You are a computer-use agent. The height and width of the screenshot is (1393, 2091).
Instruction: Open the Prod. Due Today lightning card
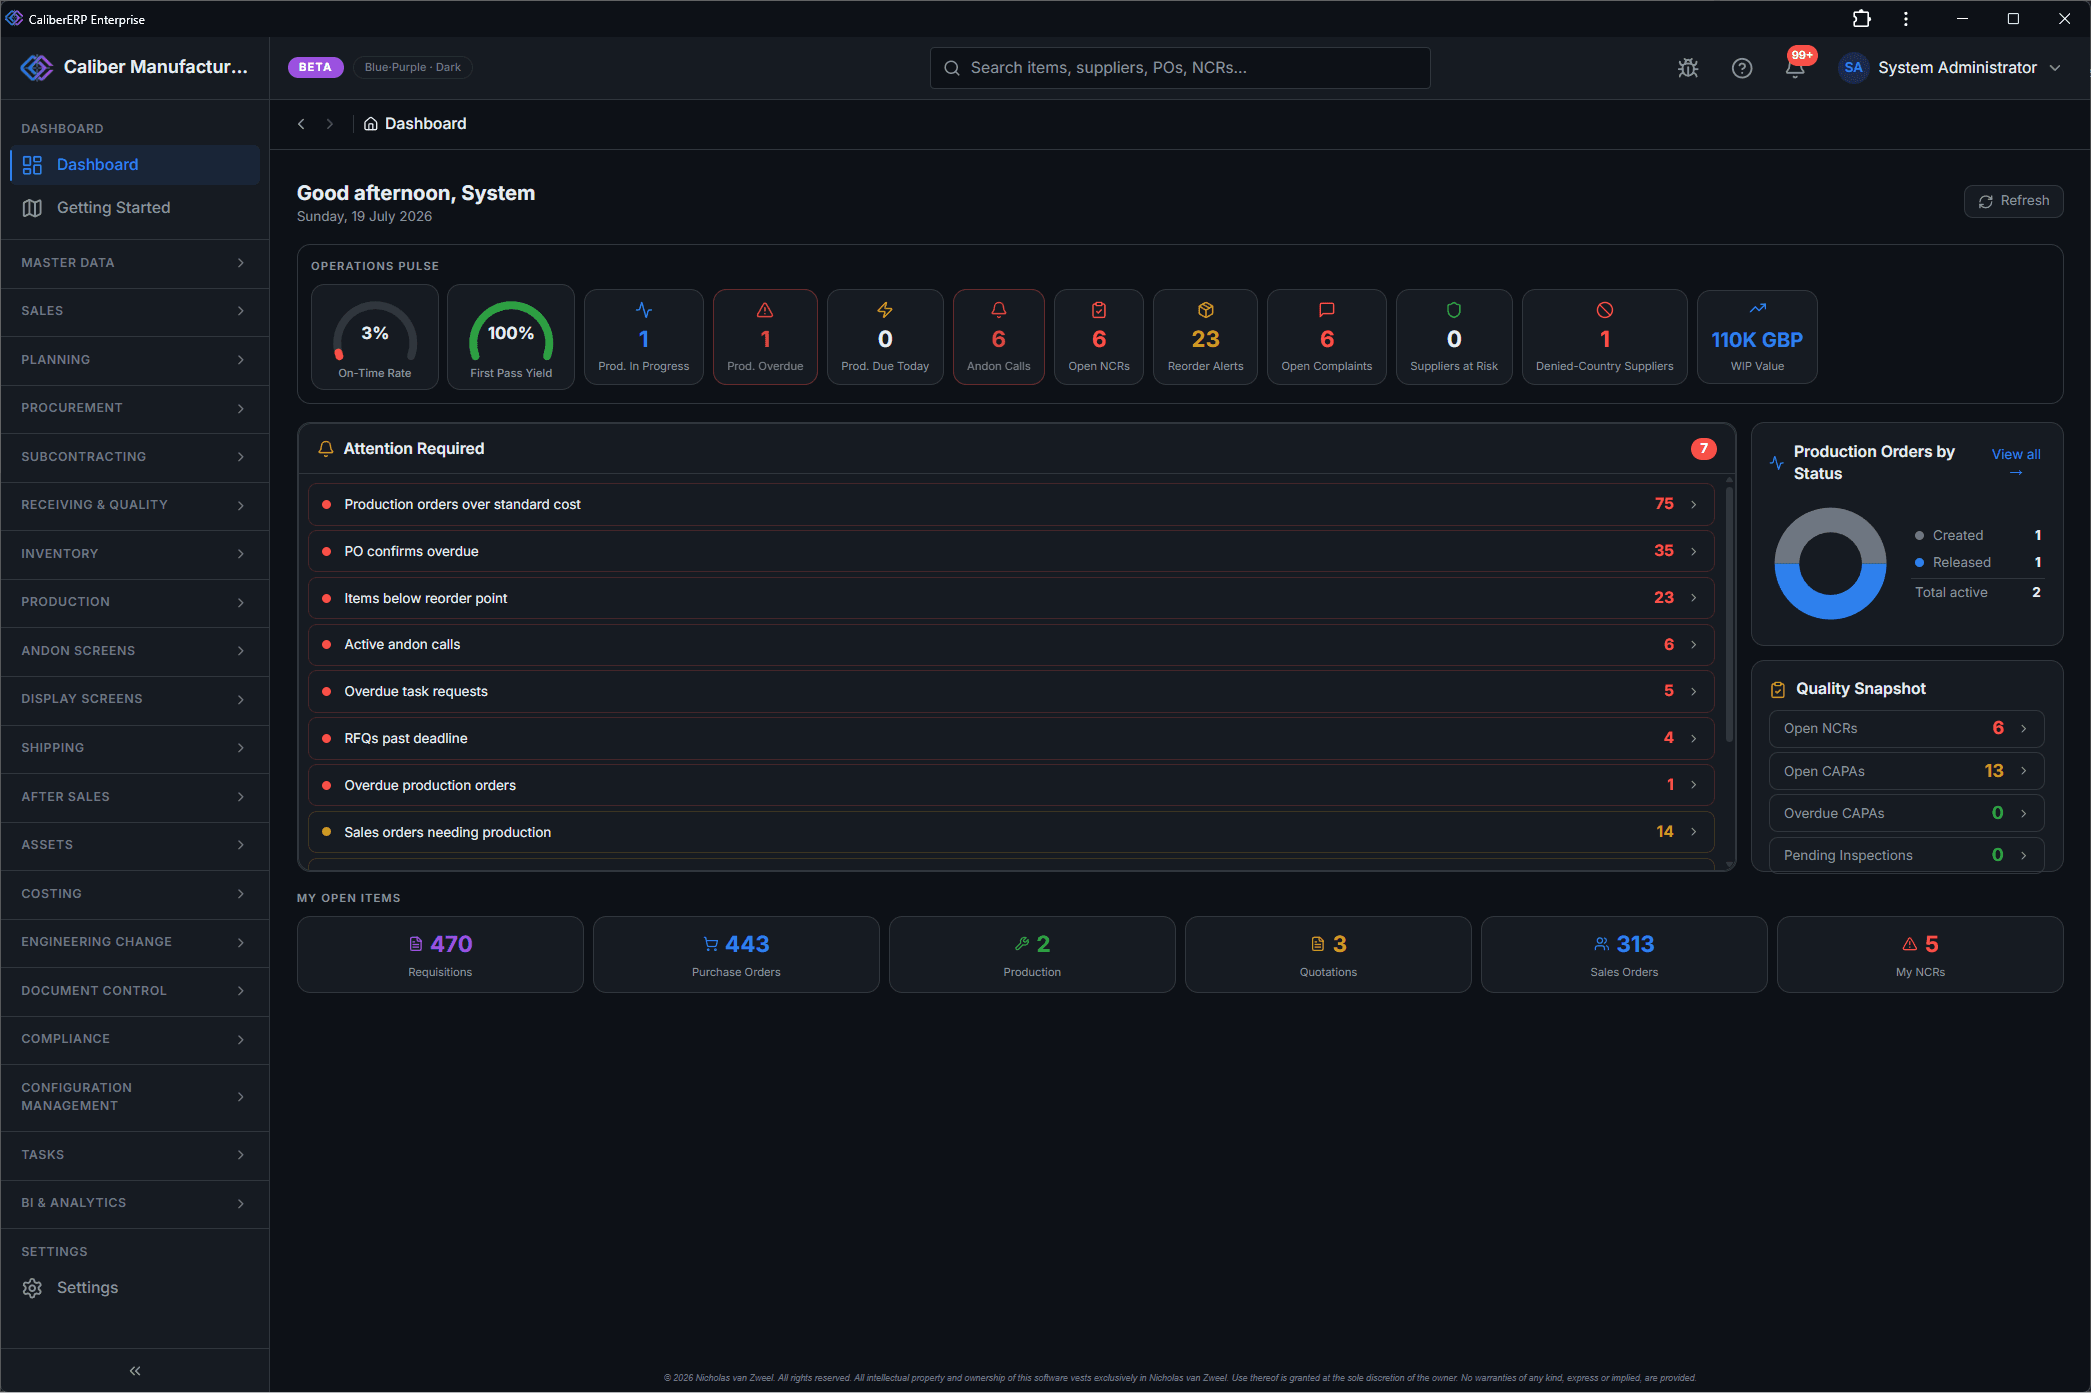tap(885, 337)
